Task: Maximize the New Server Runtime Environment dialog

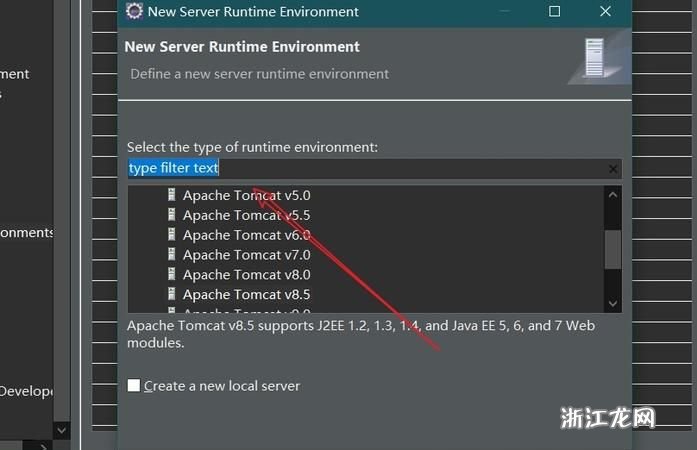Action: pyautogui.click(x=554, y=11)
